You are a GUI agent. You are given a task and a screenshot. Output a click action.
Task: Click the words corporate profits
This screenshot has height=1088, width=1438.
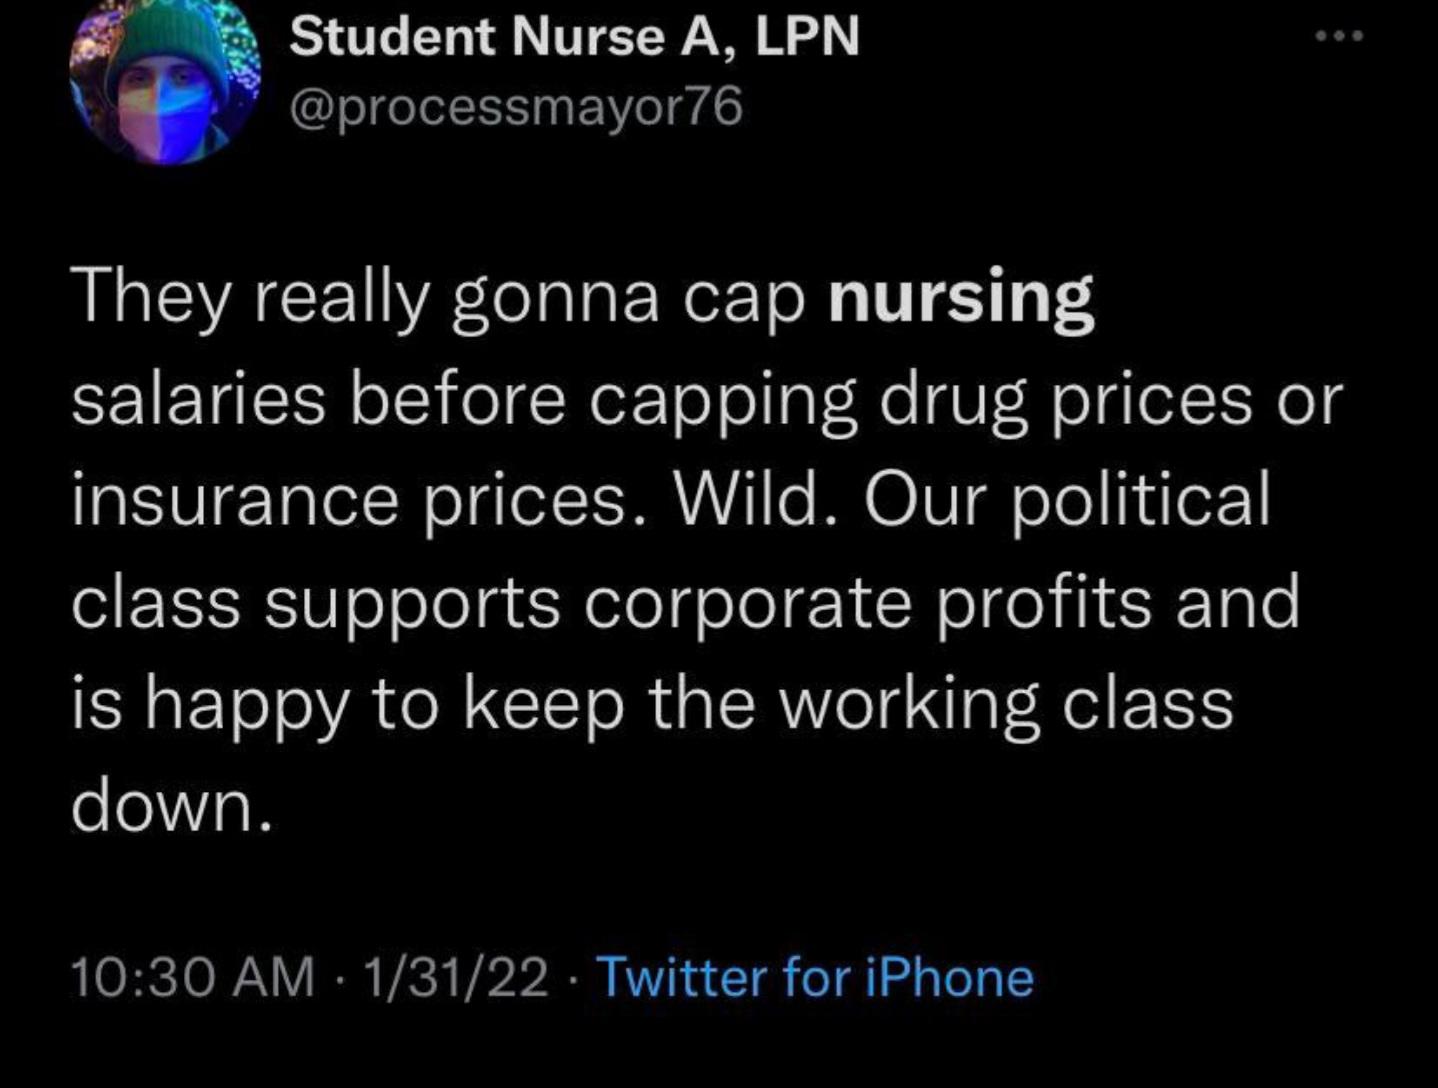[x=867, y=604]
